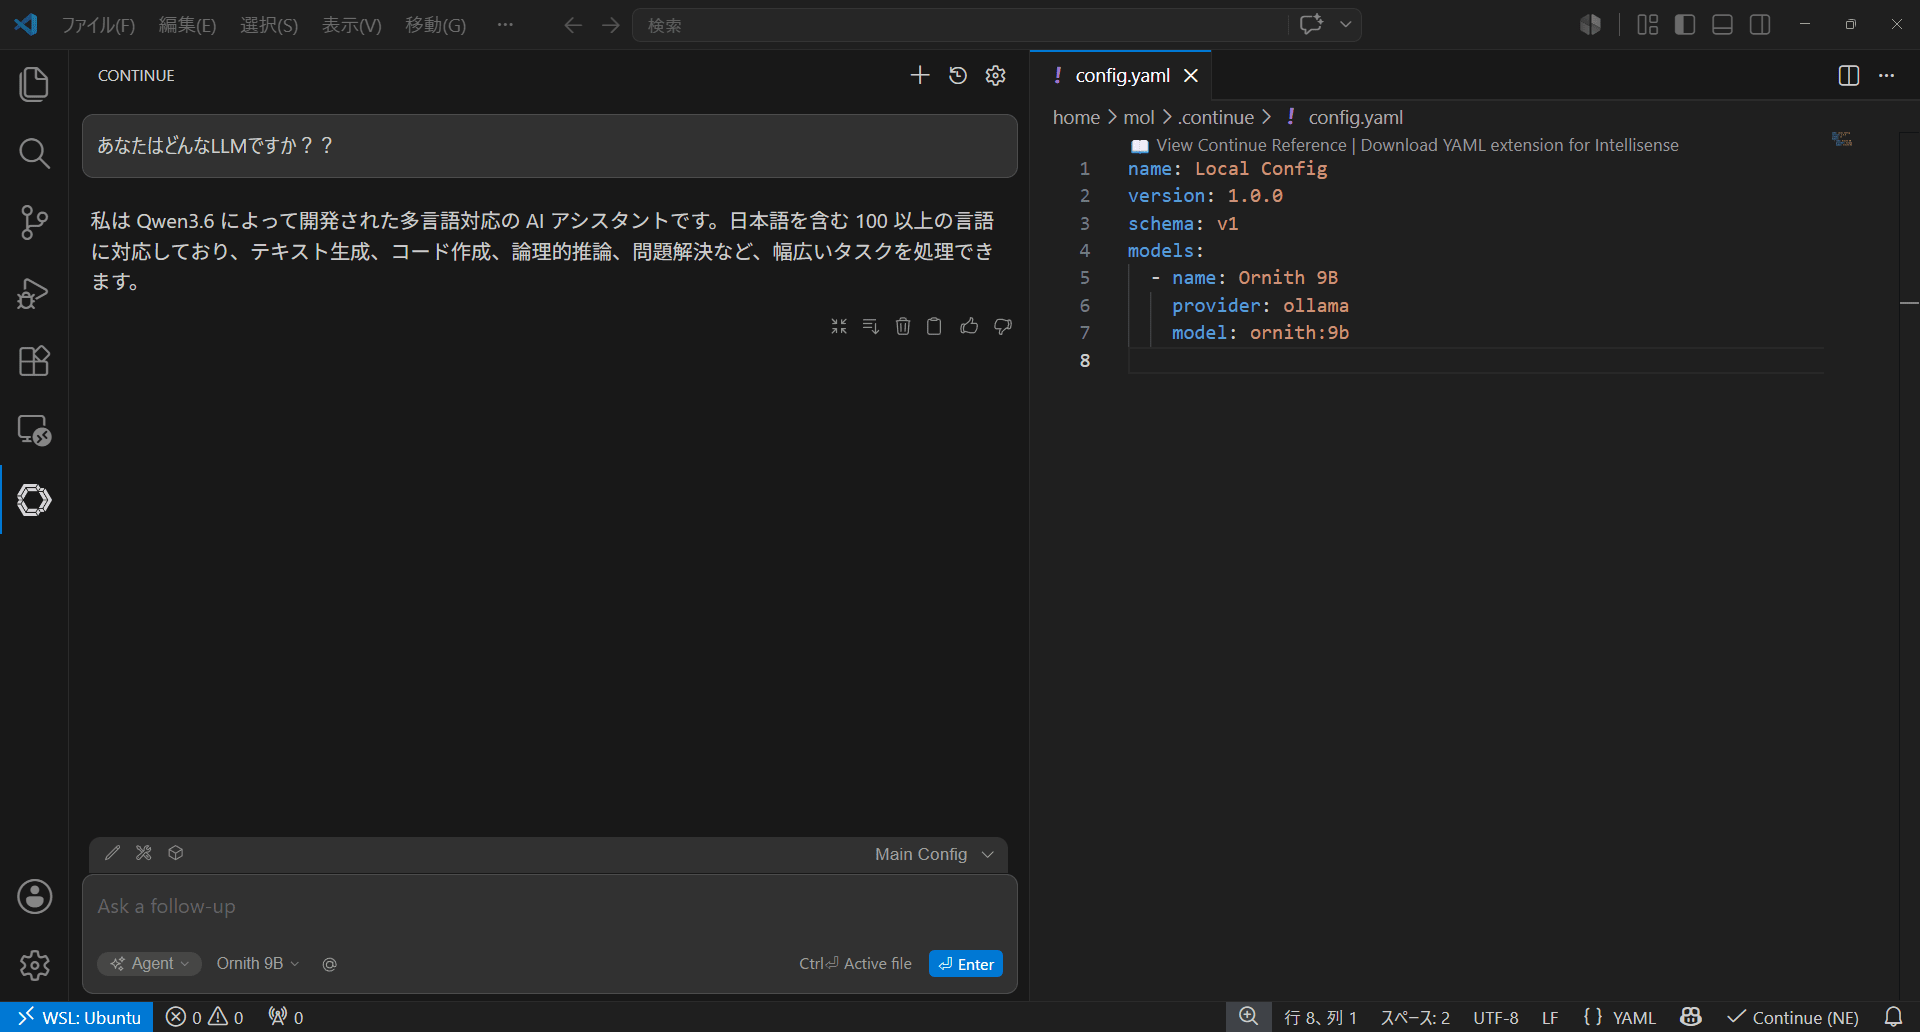Click the Continue (NE) status bar item
The width and height of the screenshot is (1920, 1032).
click(x=1794, y=1017)
